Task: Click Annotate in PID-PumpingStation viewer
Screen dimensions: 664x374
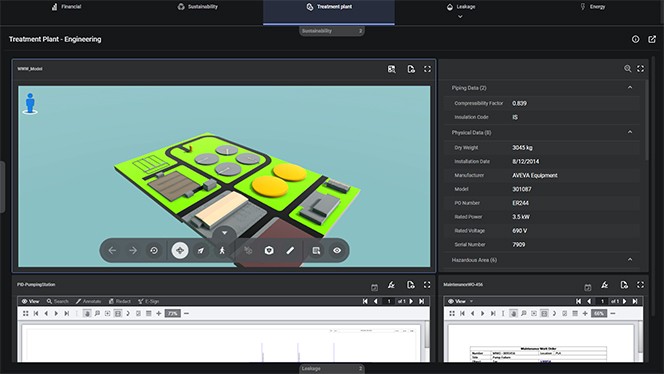Action: [88, 301]
